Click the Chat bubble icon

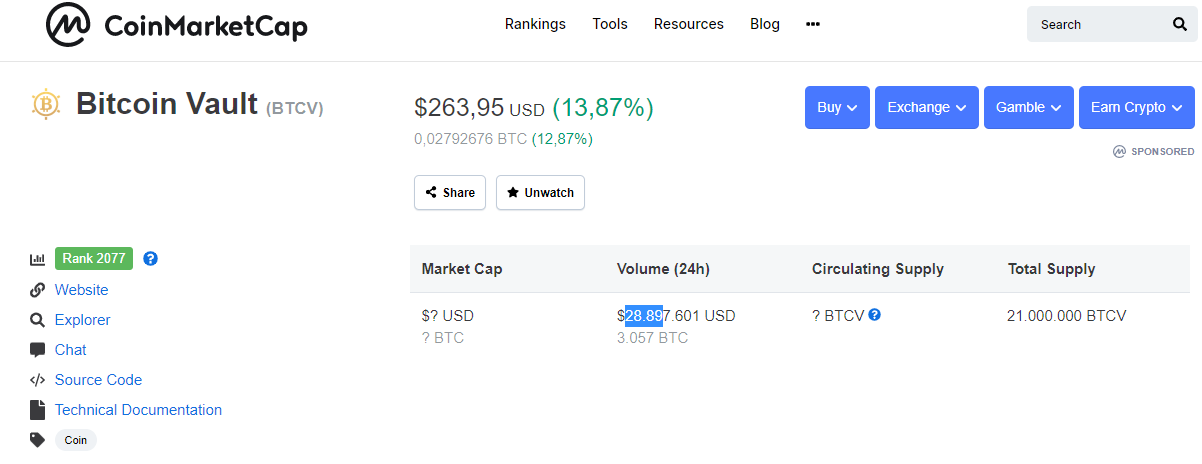tap(38, 350)
